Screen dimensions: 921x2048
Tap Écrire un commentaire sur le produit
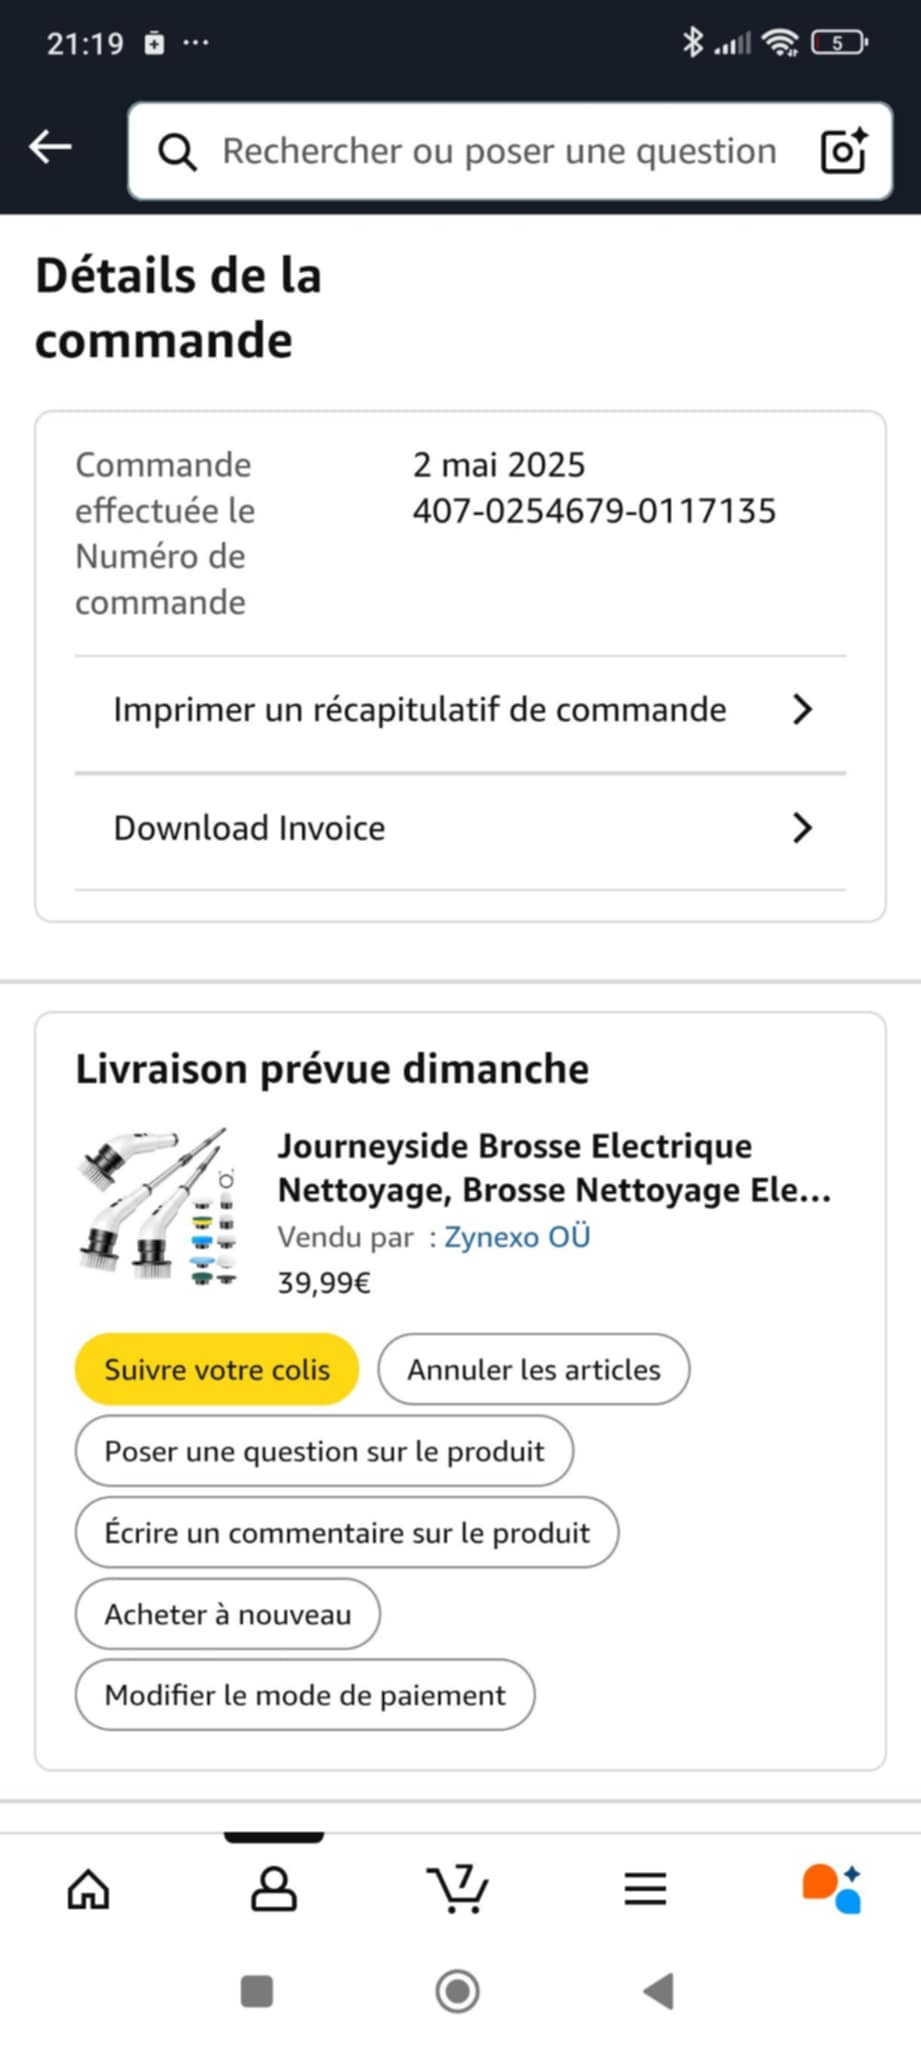pos(347,1532)
